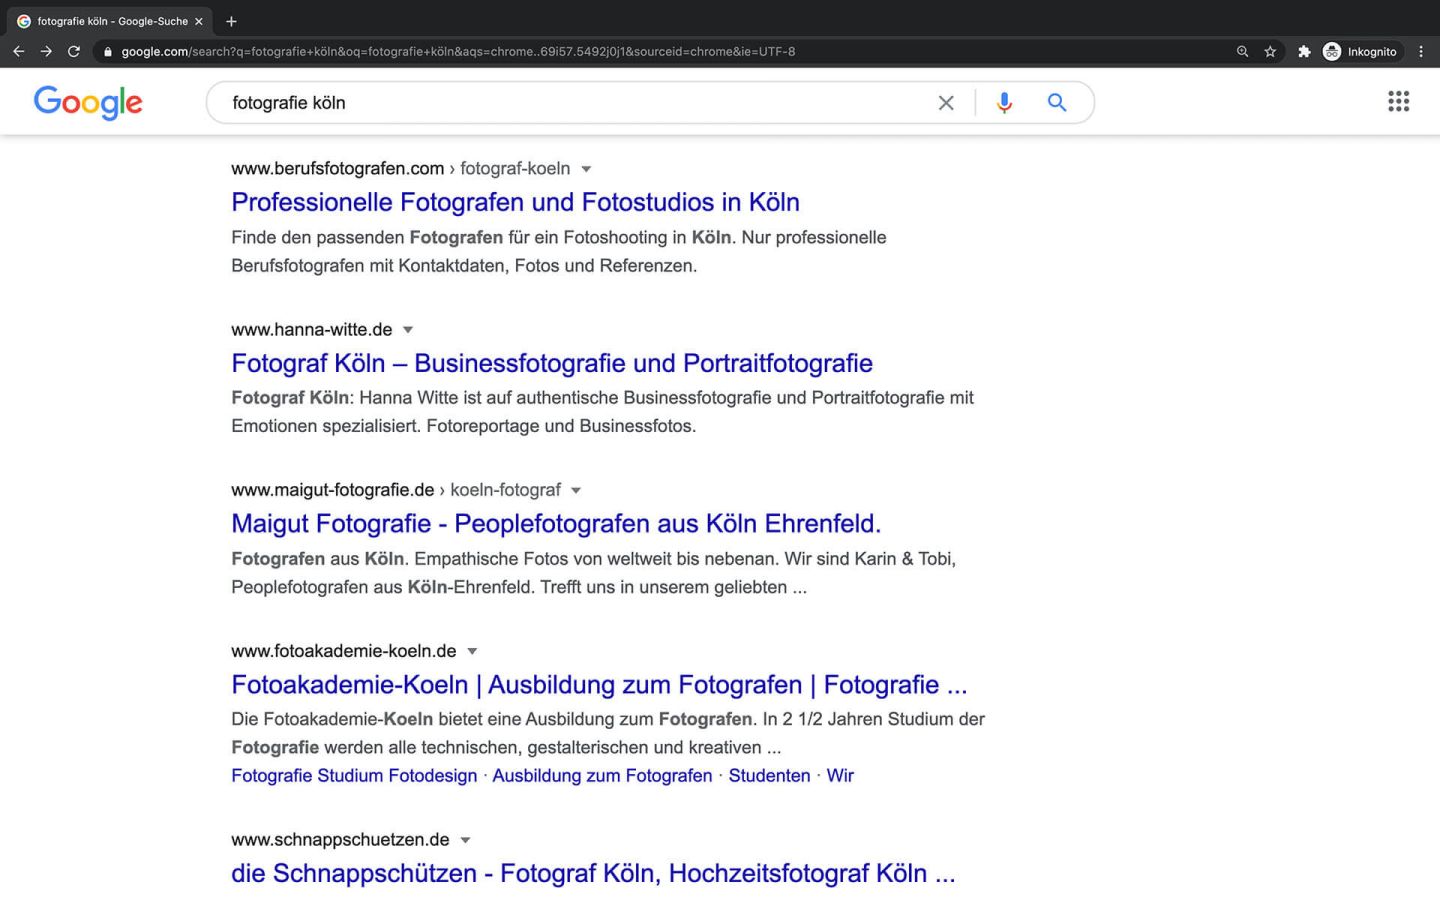Viewport: 1440px width, 900px height.
Task: Open Fotoakademie-Koeln Ausbildung zum Fotografen result
Action: click(x=599, y=685)
